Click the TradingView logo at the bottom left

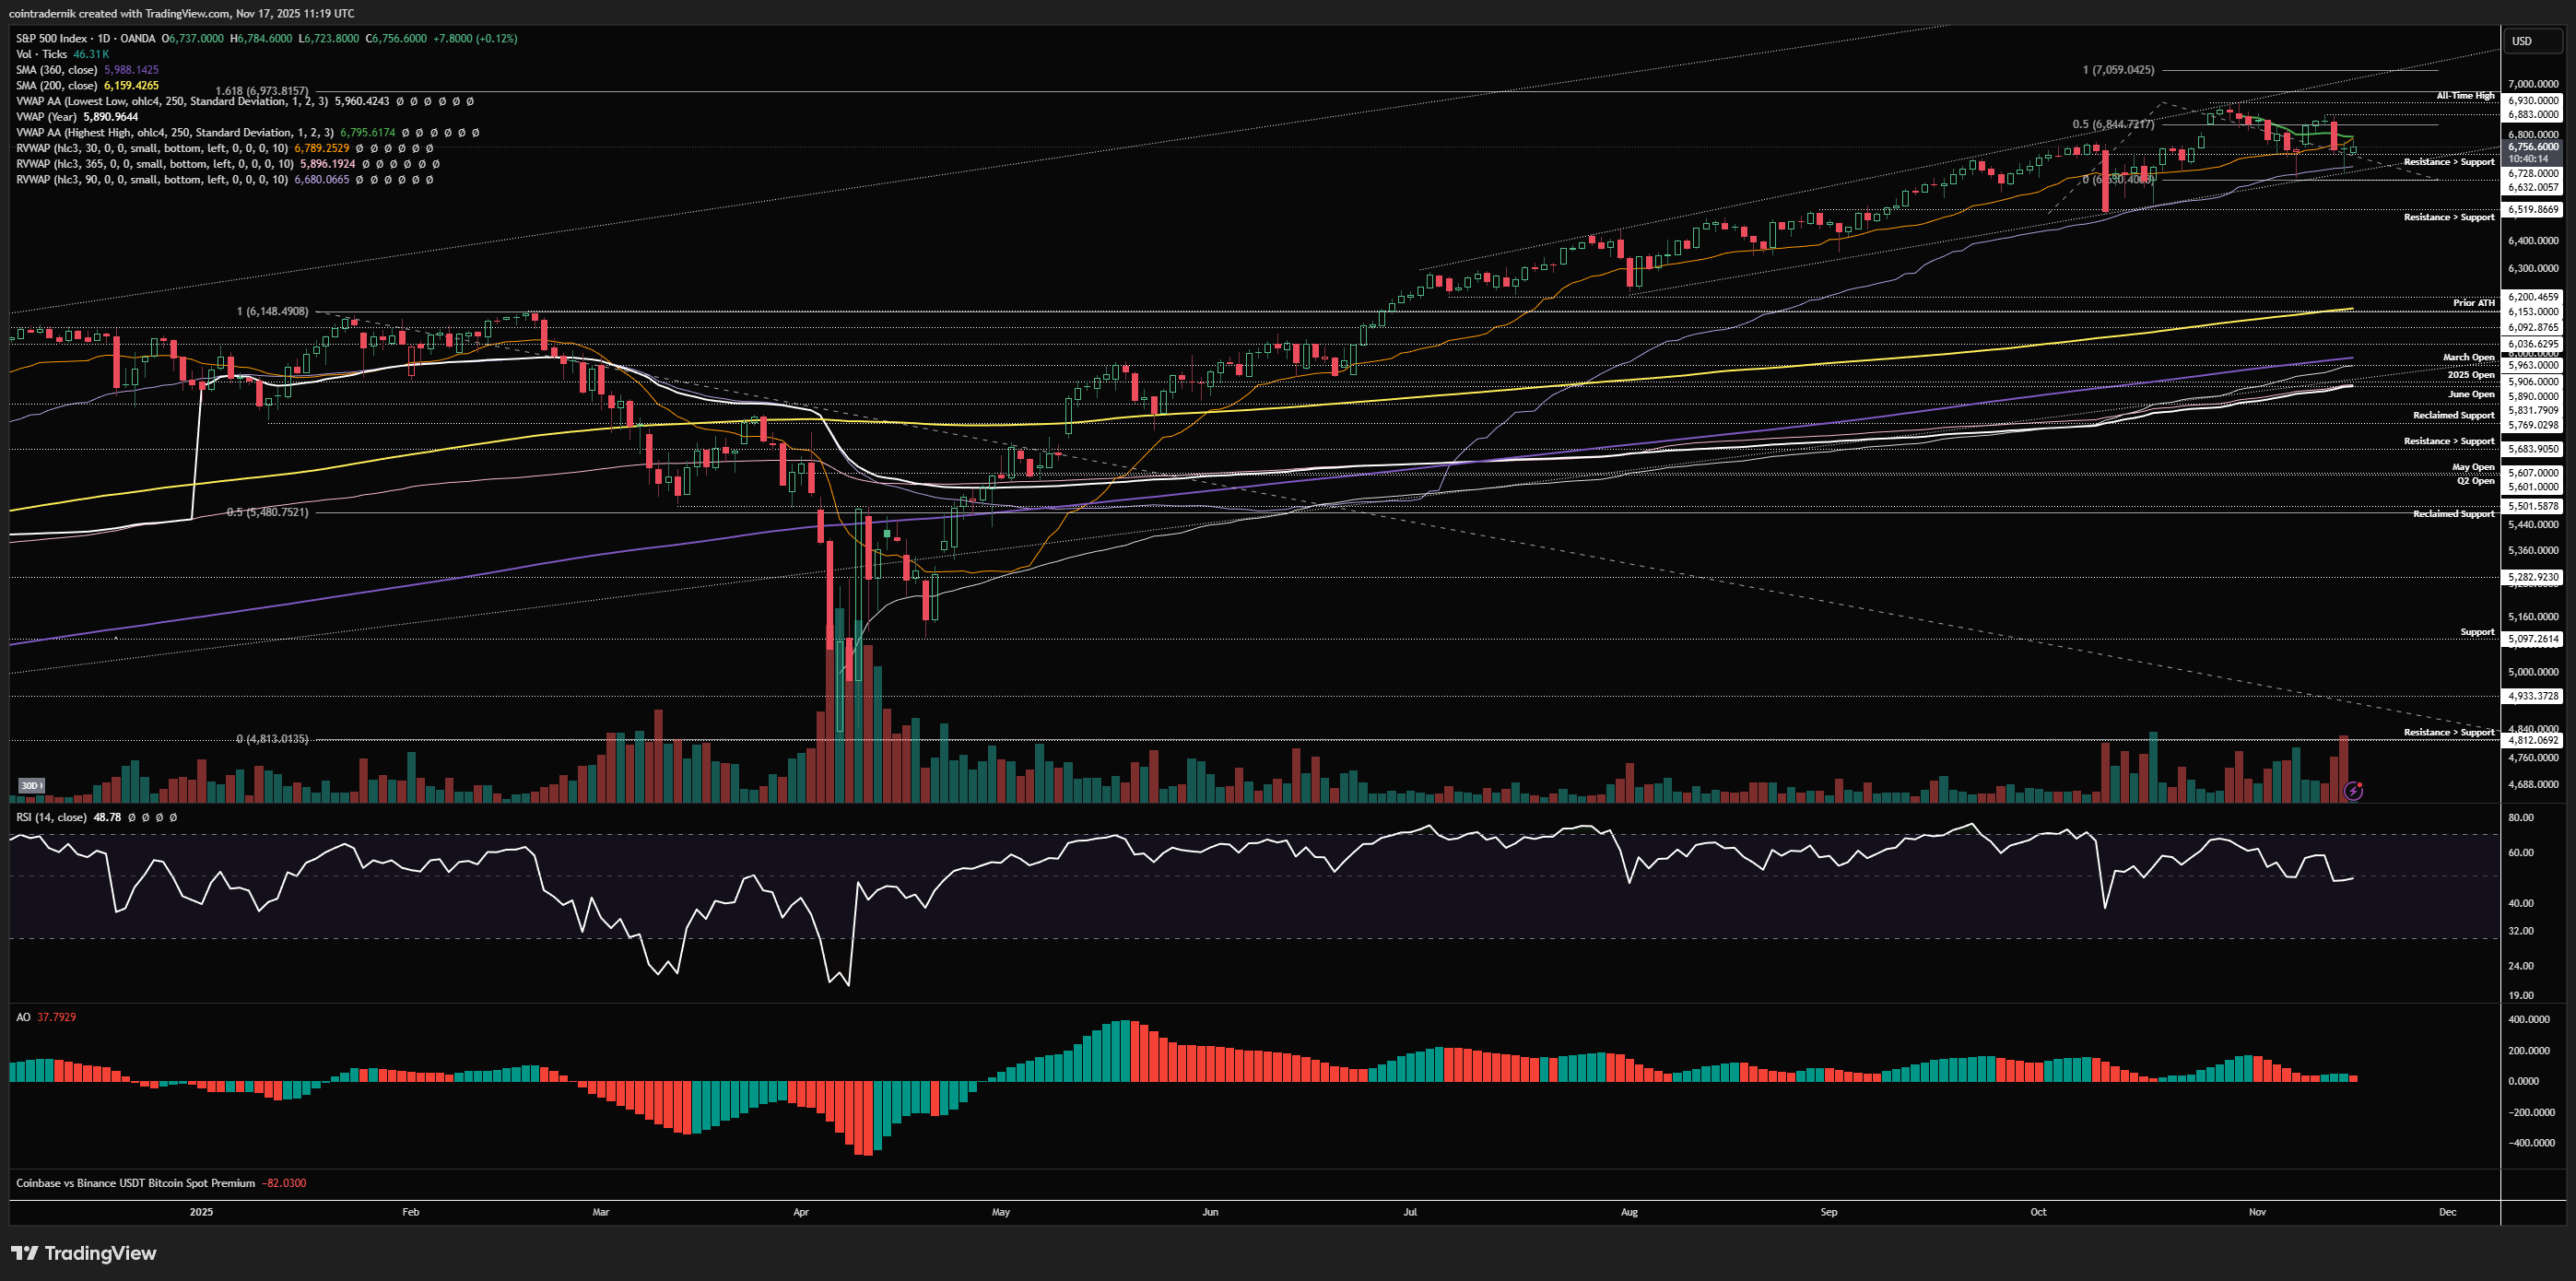(84, 1253)
